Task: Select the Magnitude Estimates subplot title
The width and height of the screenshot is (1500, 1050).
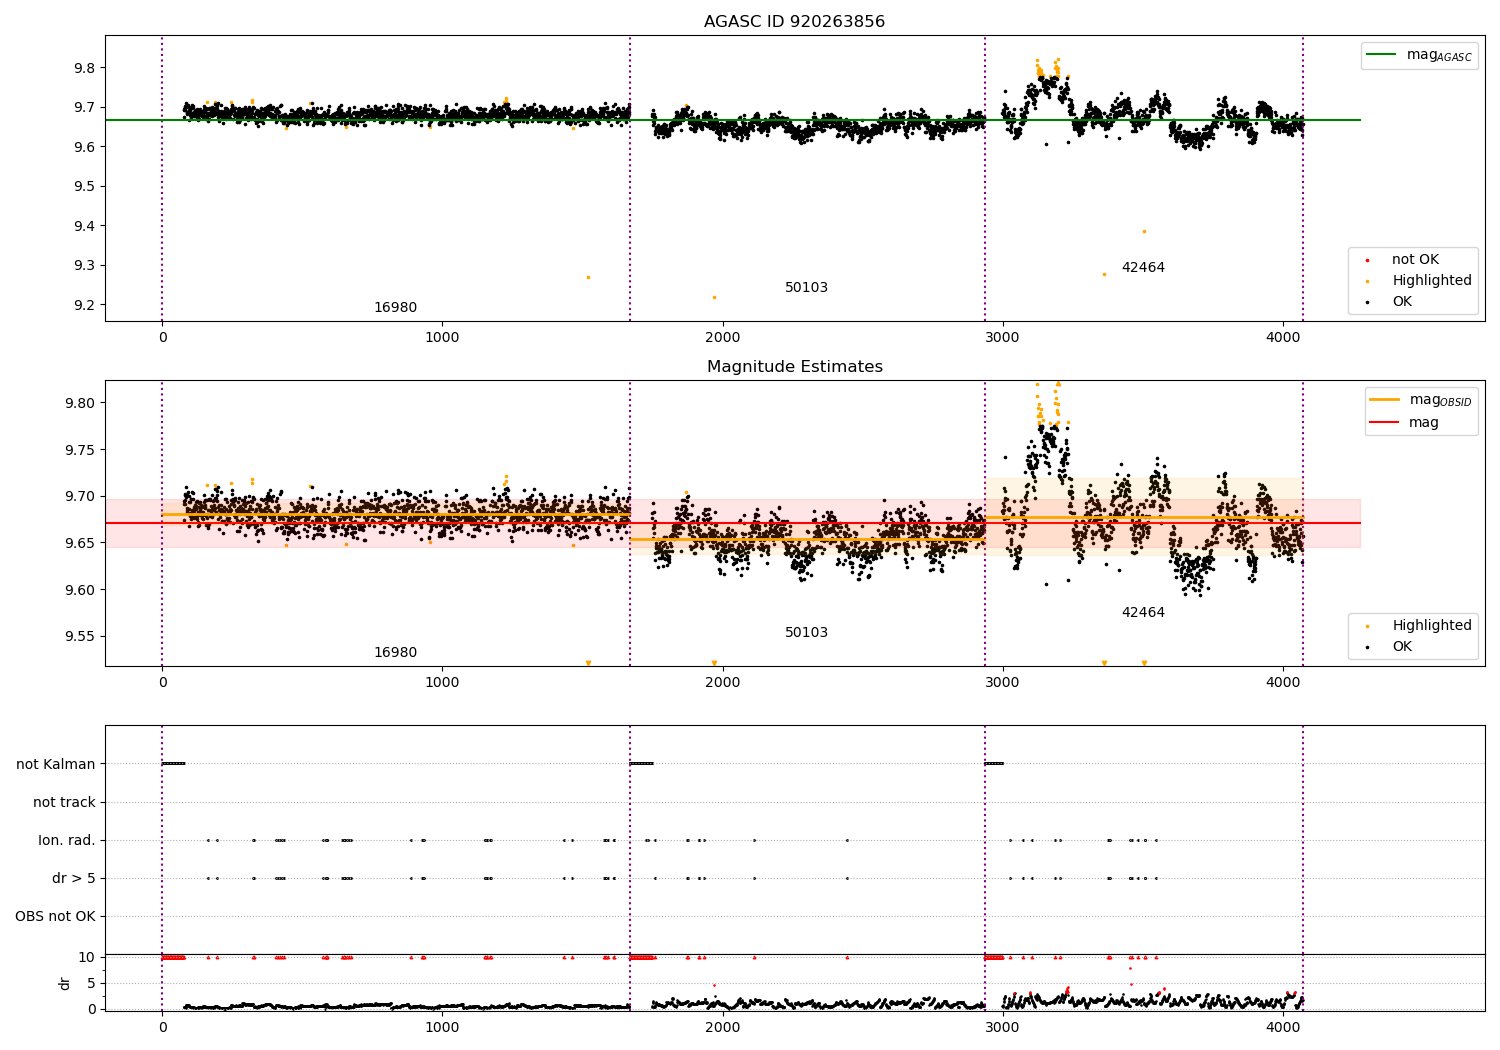Action: (794, 367)
